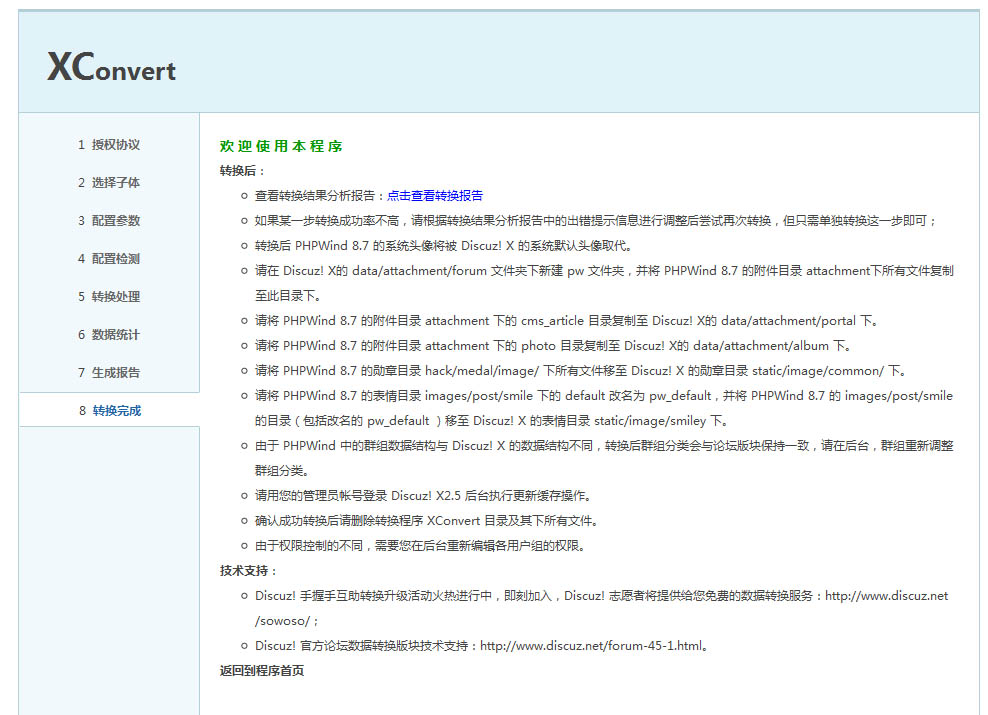Click the 技术支持 section heading
This screenshot has height=715, width=988.
click(x=248, y=571)
